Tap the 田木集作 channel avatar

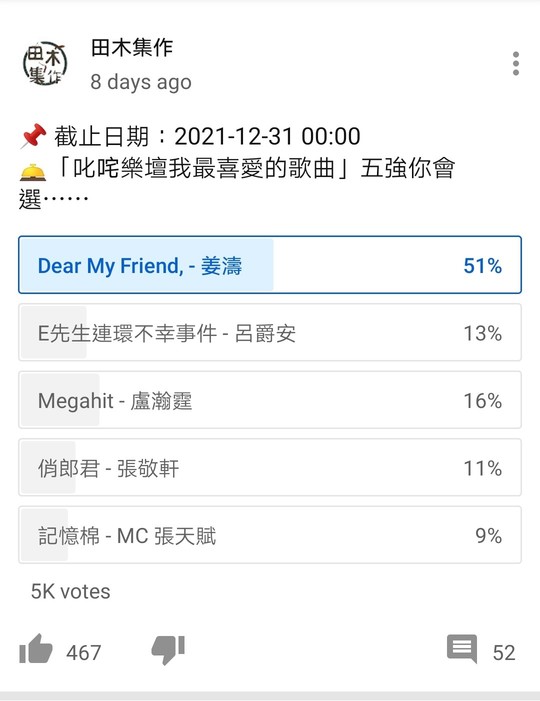[45, 63]
